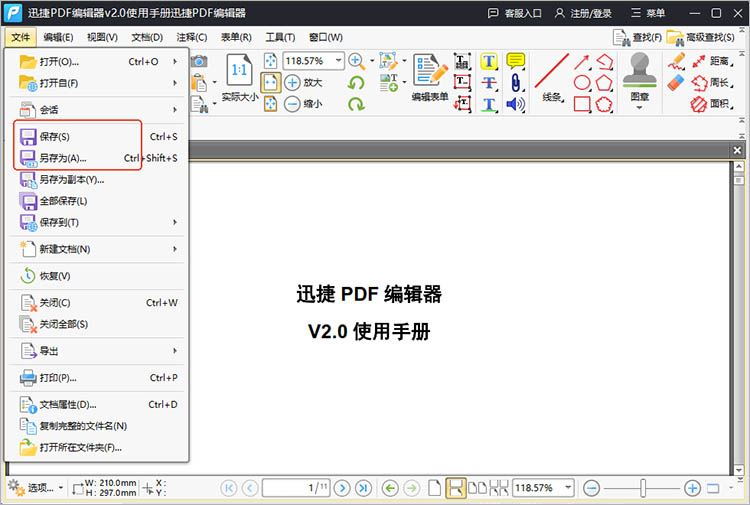
Task: Expand the 导出 submenu arrow
Action: [175, 351]
